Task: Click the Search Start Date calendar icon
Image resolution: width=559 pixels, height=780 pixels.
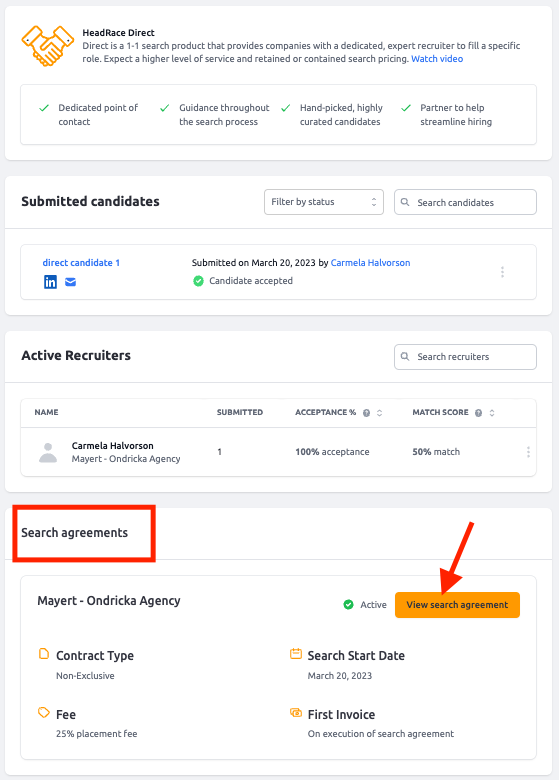Action: click(296, 654)
